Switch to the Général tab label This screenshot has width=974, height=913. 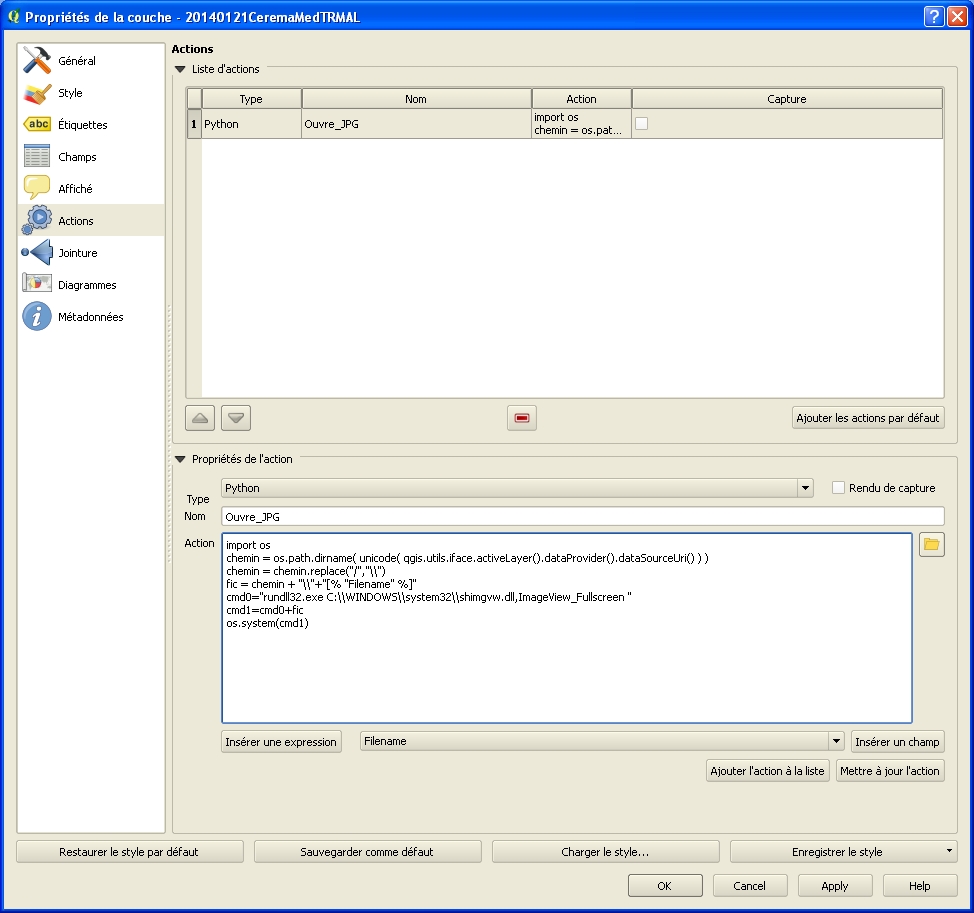coord(77,61)
